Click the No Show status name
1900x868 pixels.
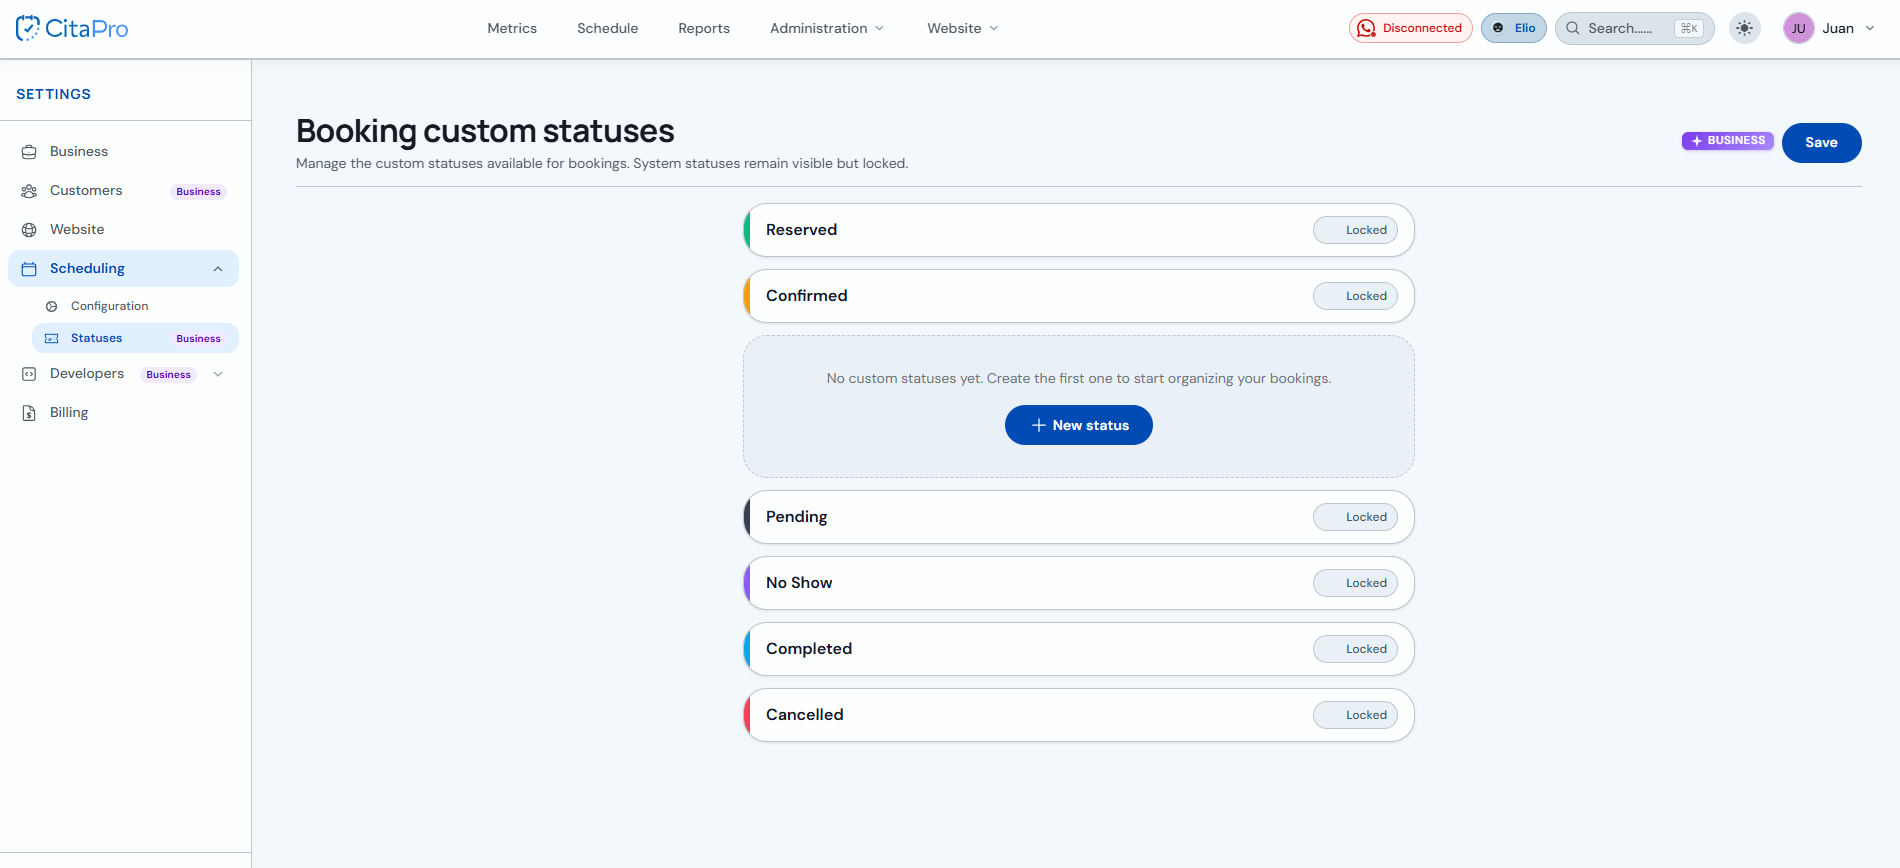(x=798, y=583)
